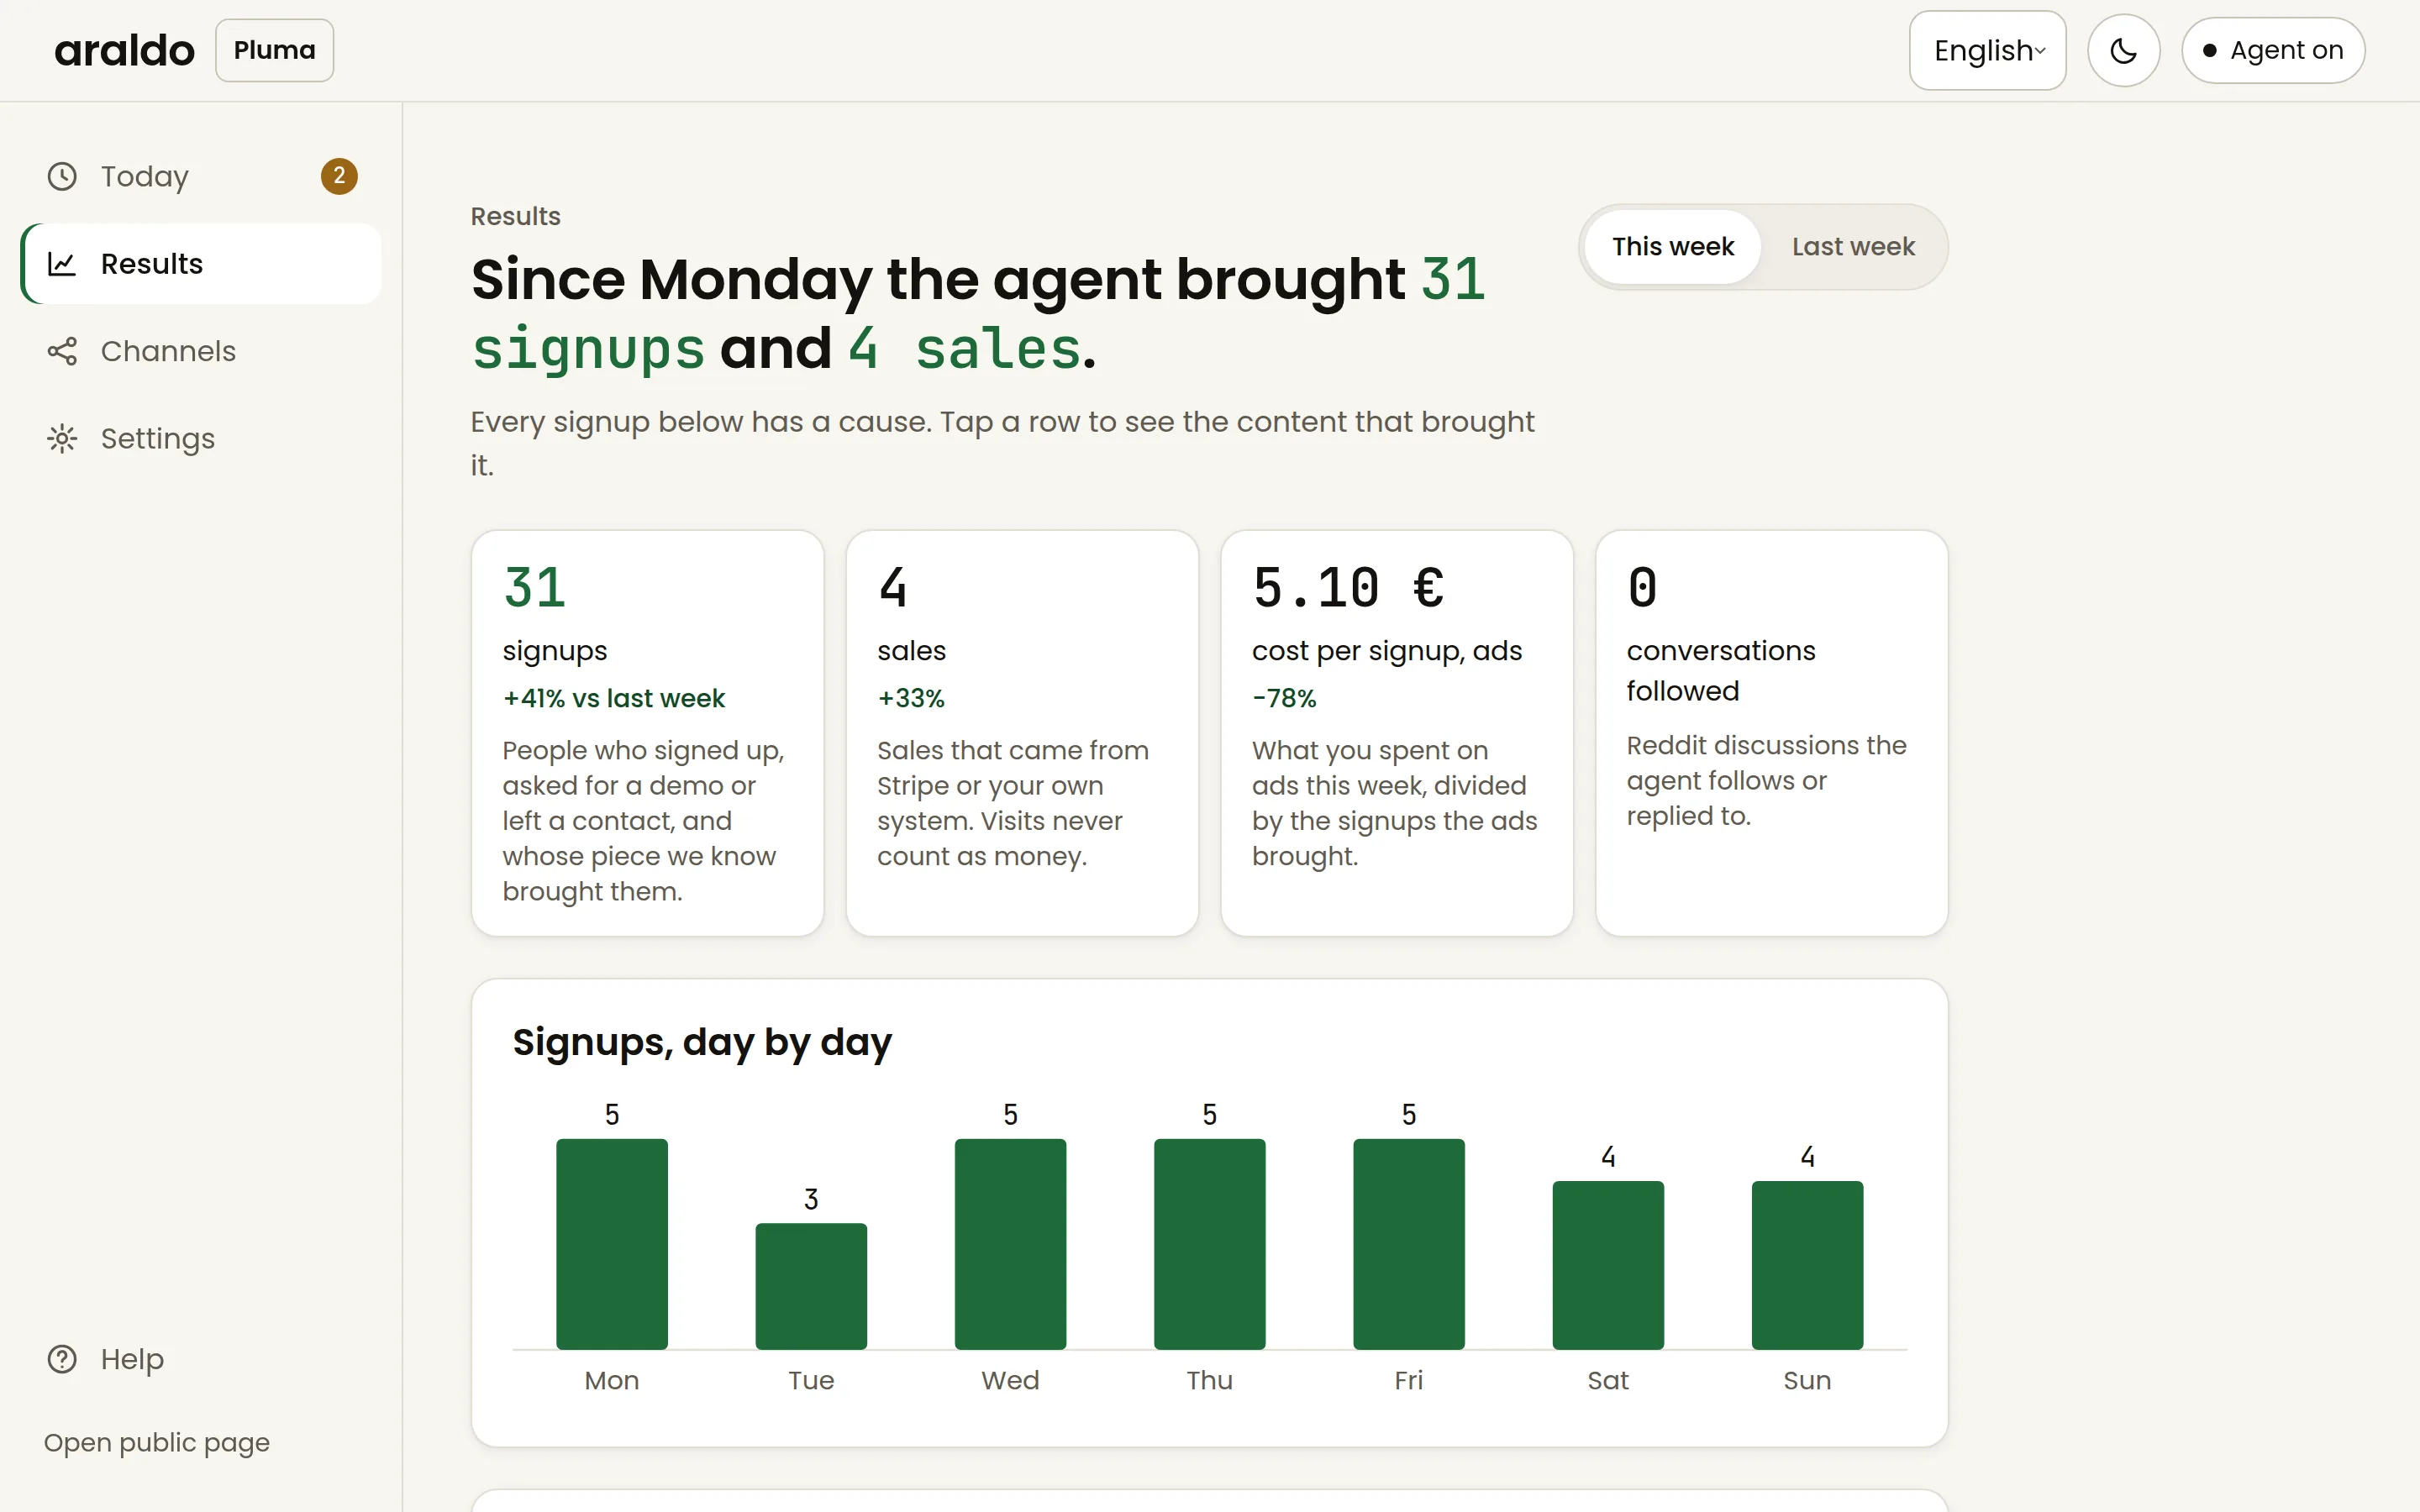The image size is (2420, 1512).
Task: Click Open public page link
Action: pyautogui.click(x=157, y=1442)
